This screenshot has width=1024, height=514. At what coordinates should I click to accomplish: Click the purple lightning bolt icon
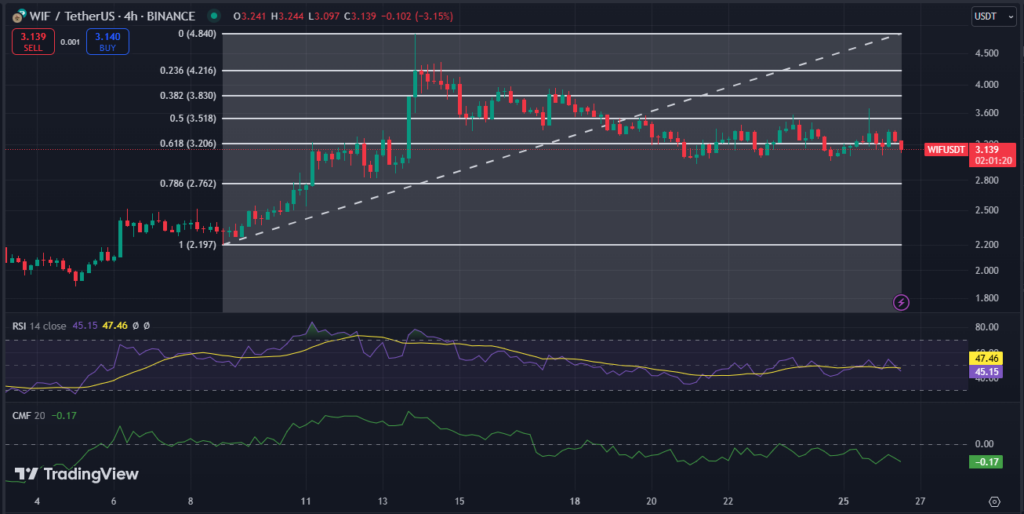click(901, 302)
